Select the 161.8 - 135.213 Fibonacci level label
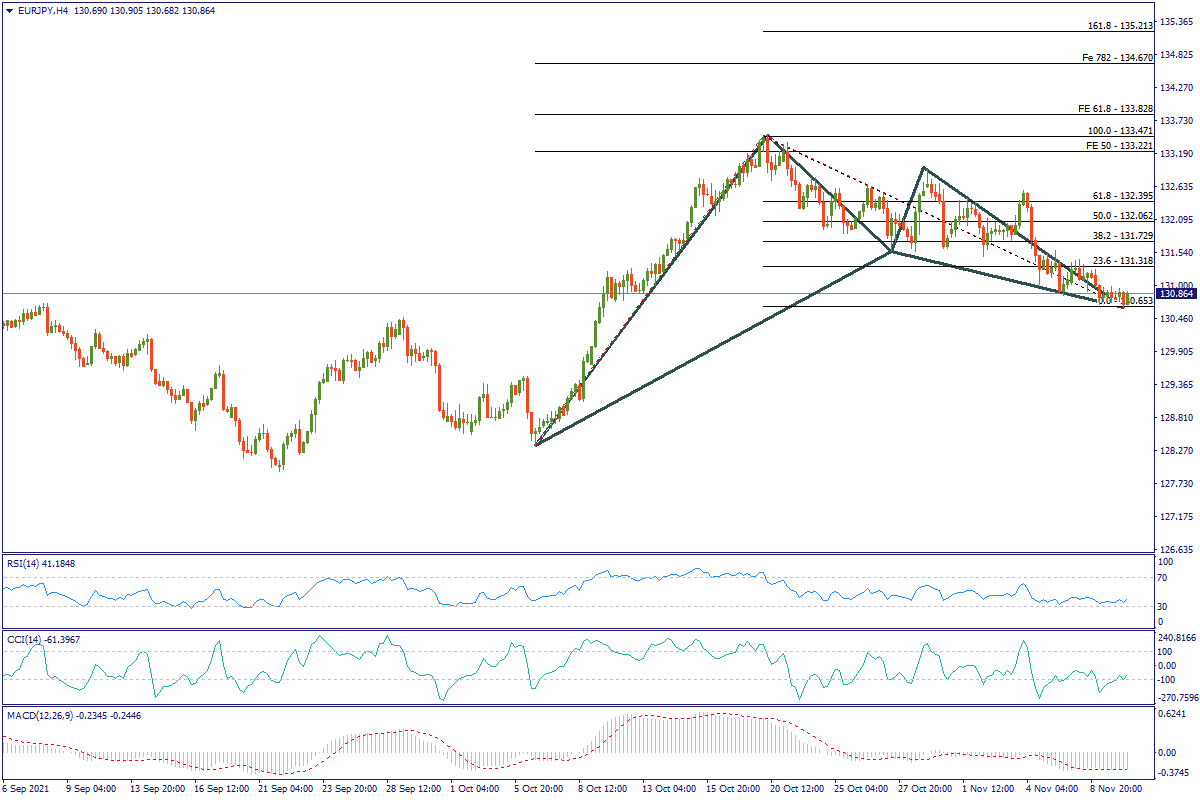Viewport: 1200px width, 800px height. (1120, 25)
